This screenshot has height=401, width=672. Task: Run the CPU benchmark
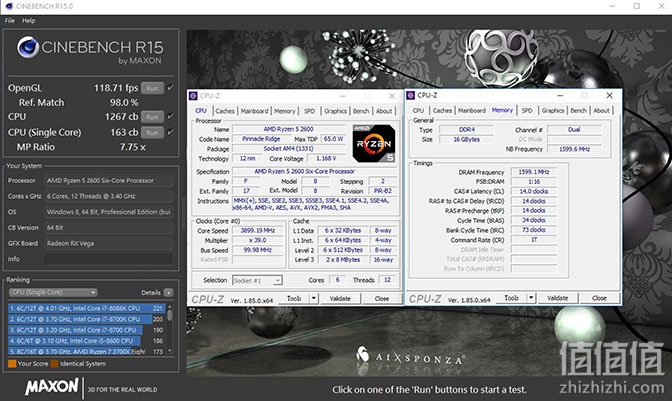tap(152, 117)
